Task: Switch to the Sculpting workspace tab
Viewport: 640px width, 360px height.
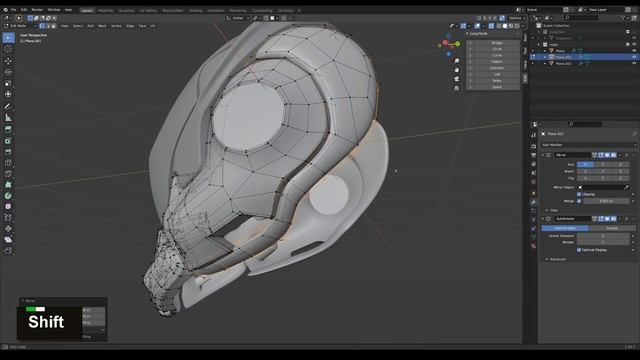Action: [x=127, y=11]
